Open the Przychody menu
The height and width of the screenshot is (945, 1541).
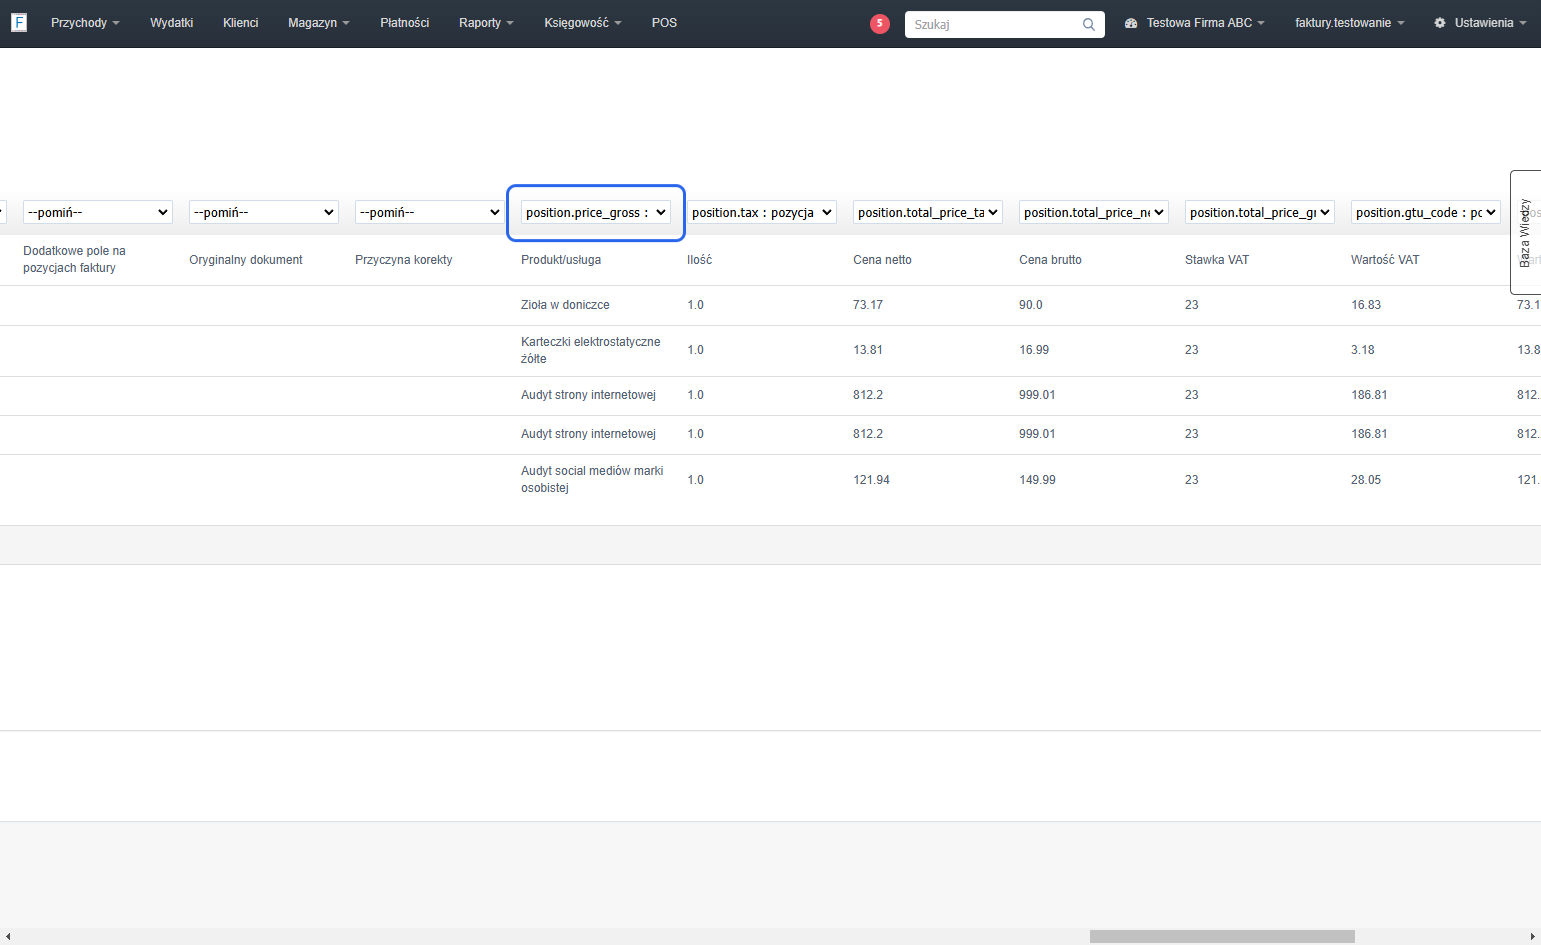pos(85,23)
